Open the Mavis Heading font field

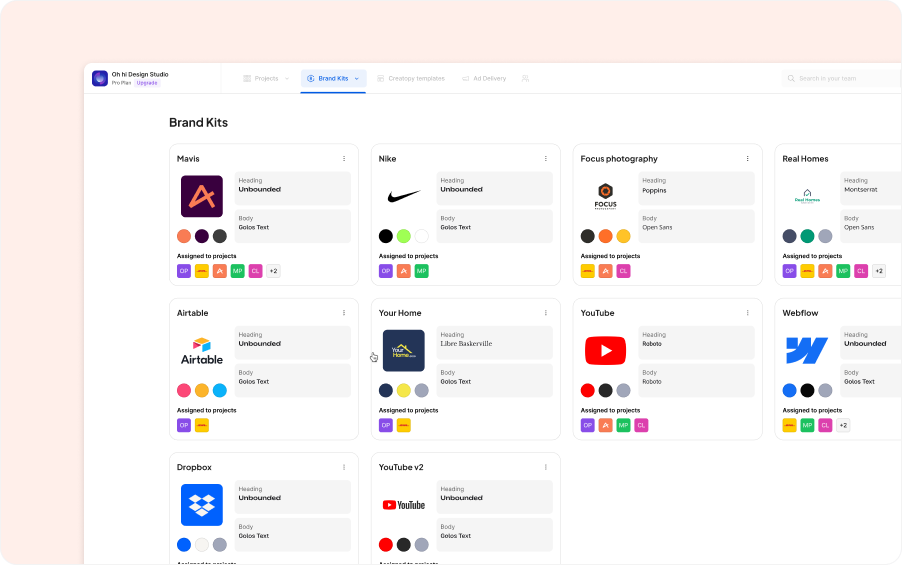coord(293,188)
